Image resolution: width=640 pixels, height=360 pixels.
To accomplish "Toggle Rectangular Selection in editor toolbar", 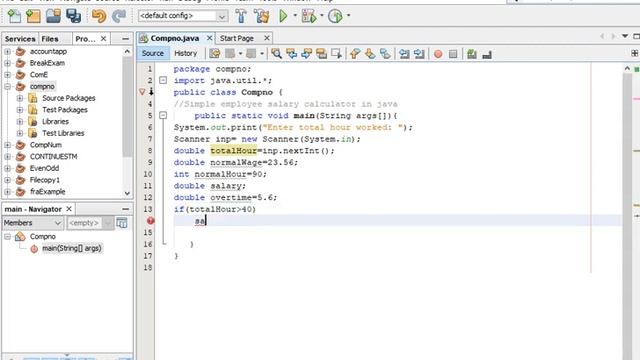I will point(336,53).
